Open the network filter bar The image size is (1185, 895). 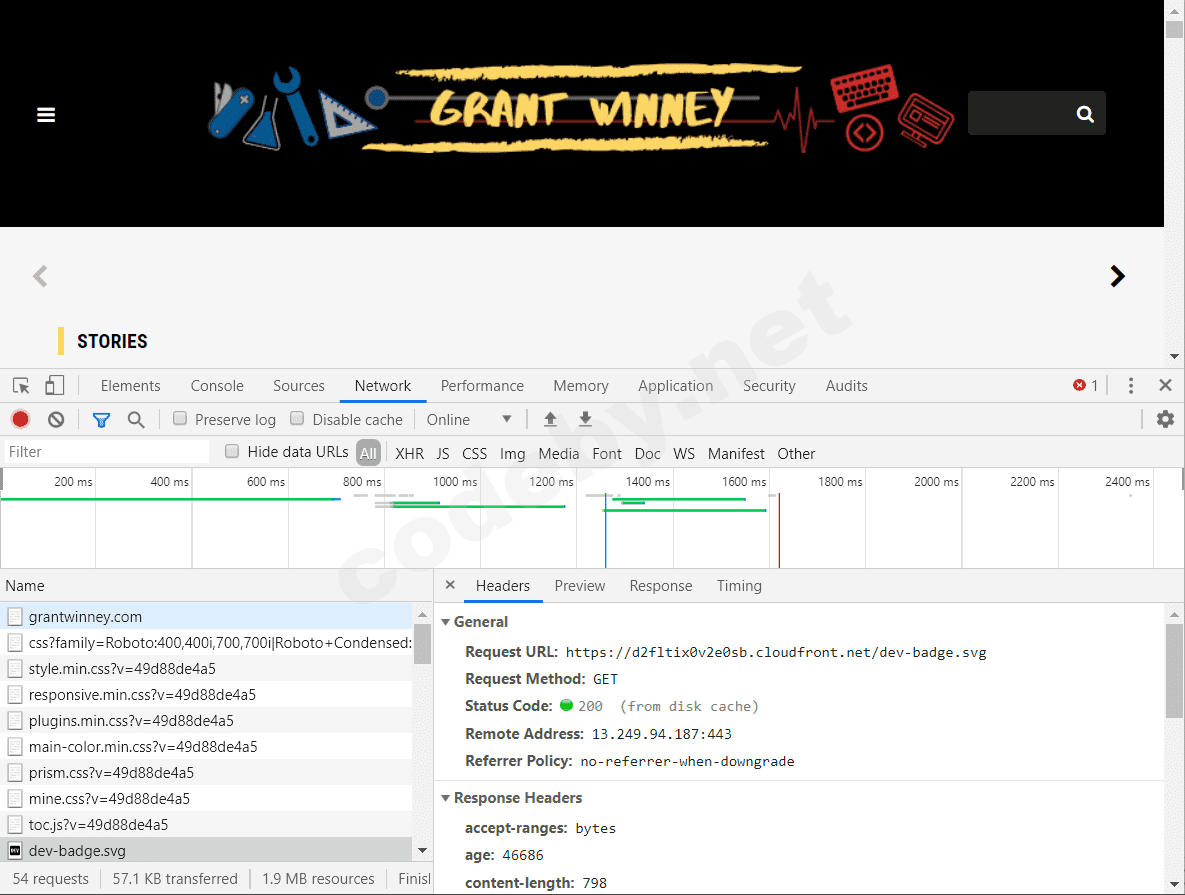coord(101,419)
